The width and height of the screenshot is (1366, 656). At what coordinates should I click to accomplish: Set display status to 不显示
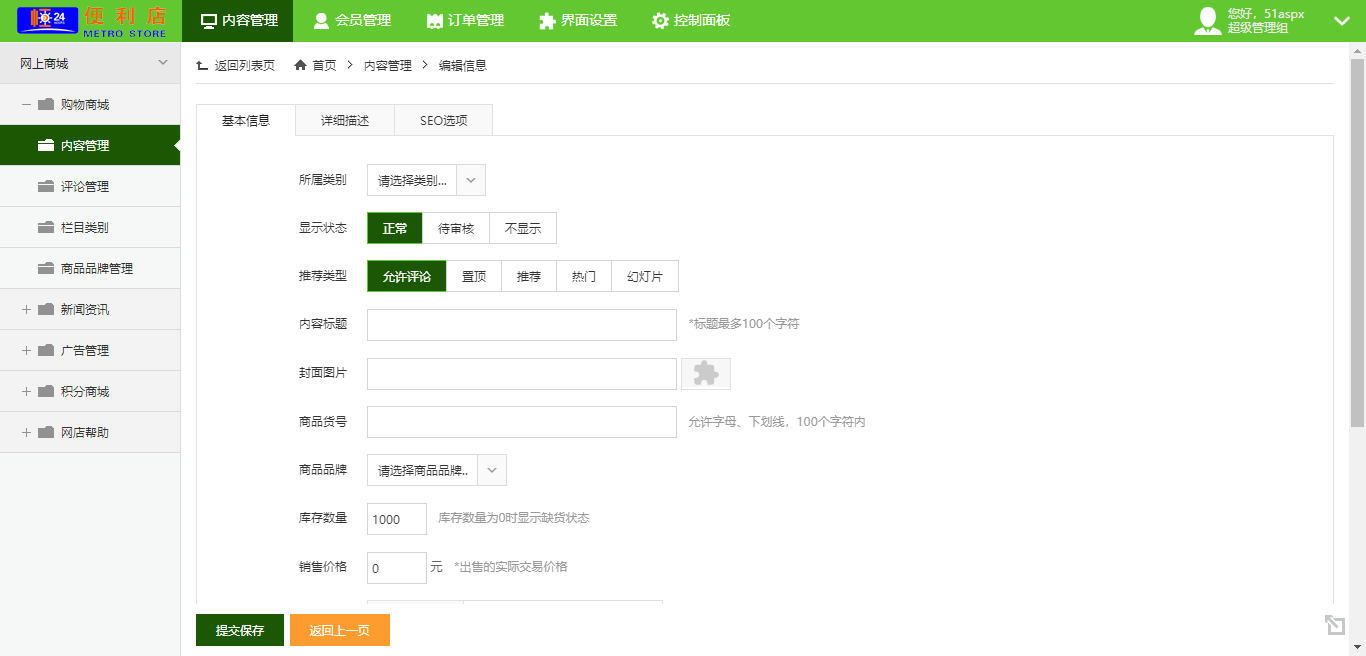click(x=522, y=229)
